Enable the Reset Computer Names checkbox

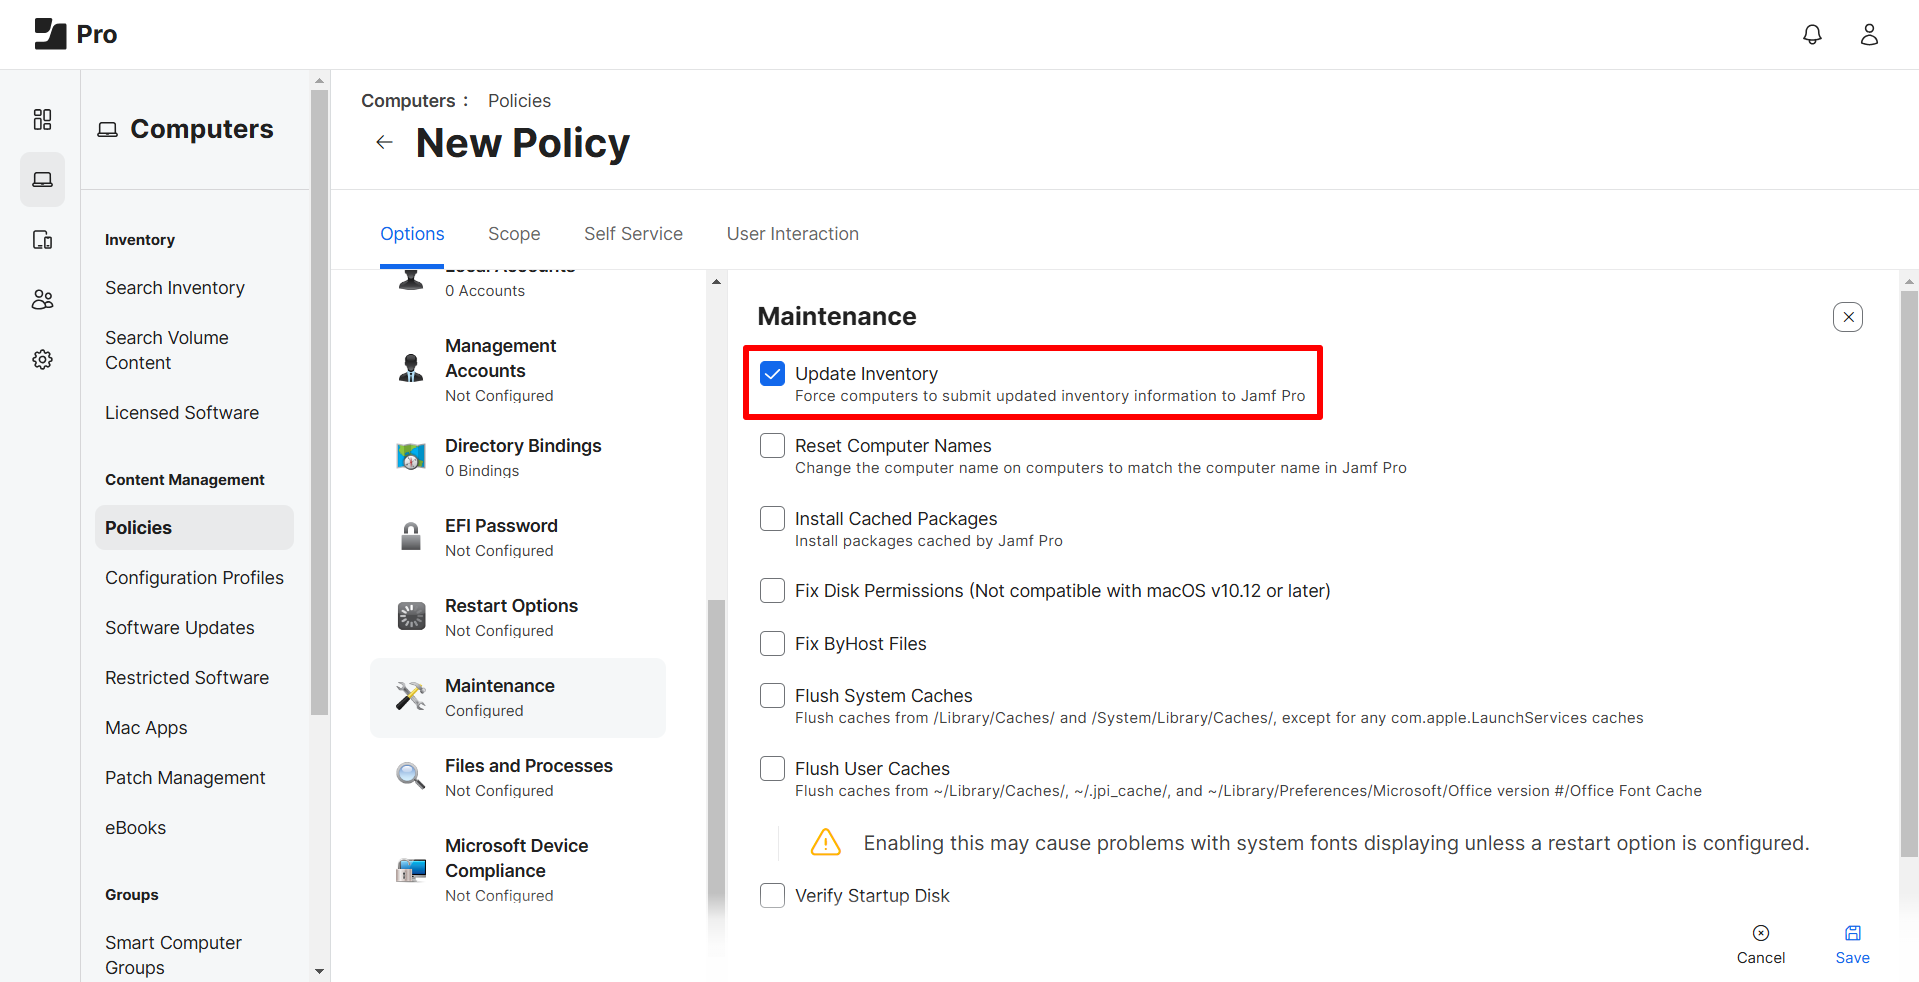(772, 446)
